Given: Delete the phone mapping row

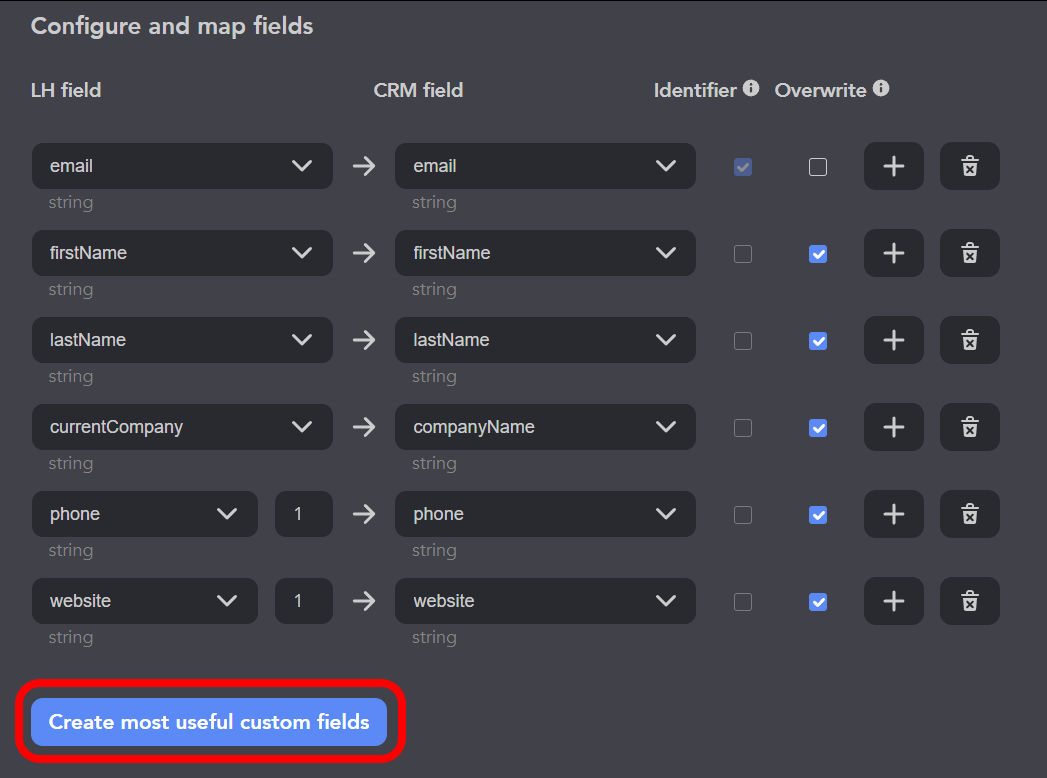Looking at the screenshot, I should pyautogui.click(x=970, y=514).
